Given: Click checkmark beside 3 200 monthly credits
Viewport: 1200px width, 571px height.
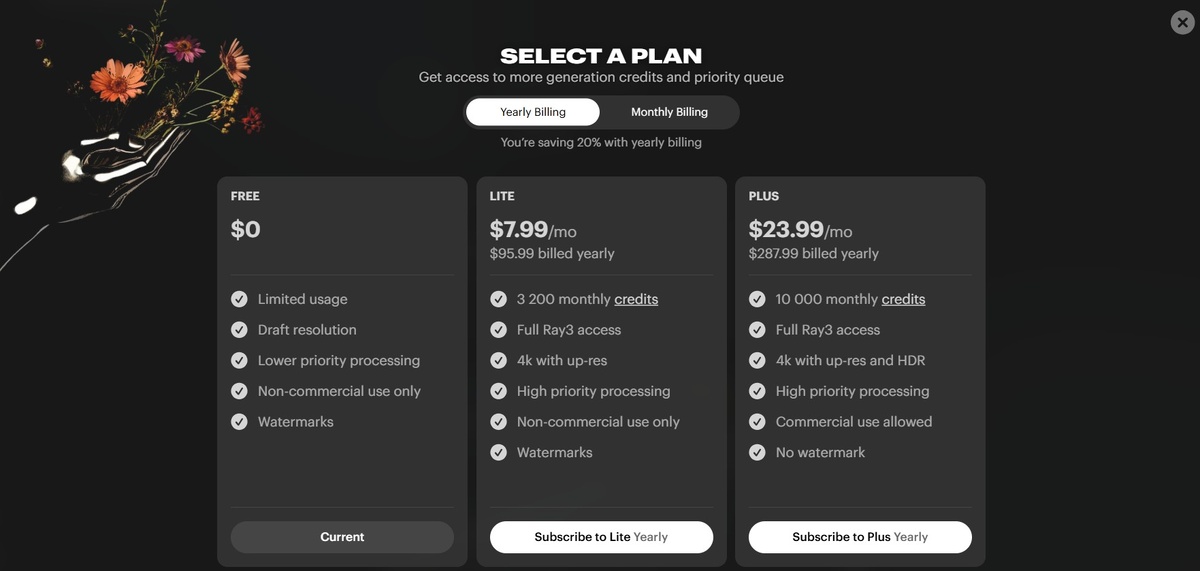Looking at the screenshot, I should pyautogui.click(x=499, y=299).
